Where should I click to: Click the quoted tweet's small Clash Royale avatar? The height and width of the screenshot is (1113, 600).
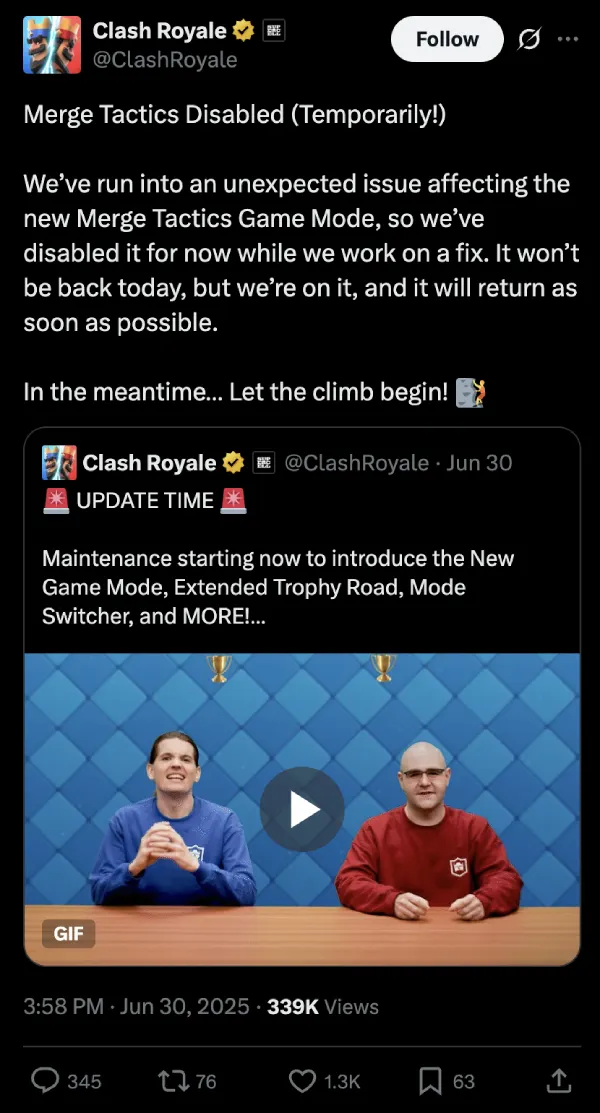coord(59,463)
